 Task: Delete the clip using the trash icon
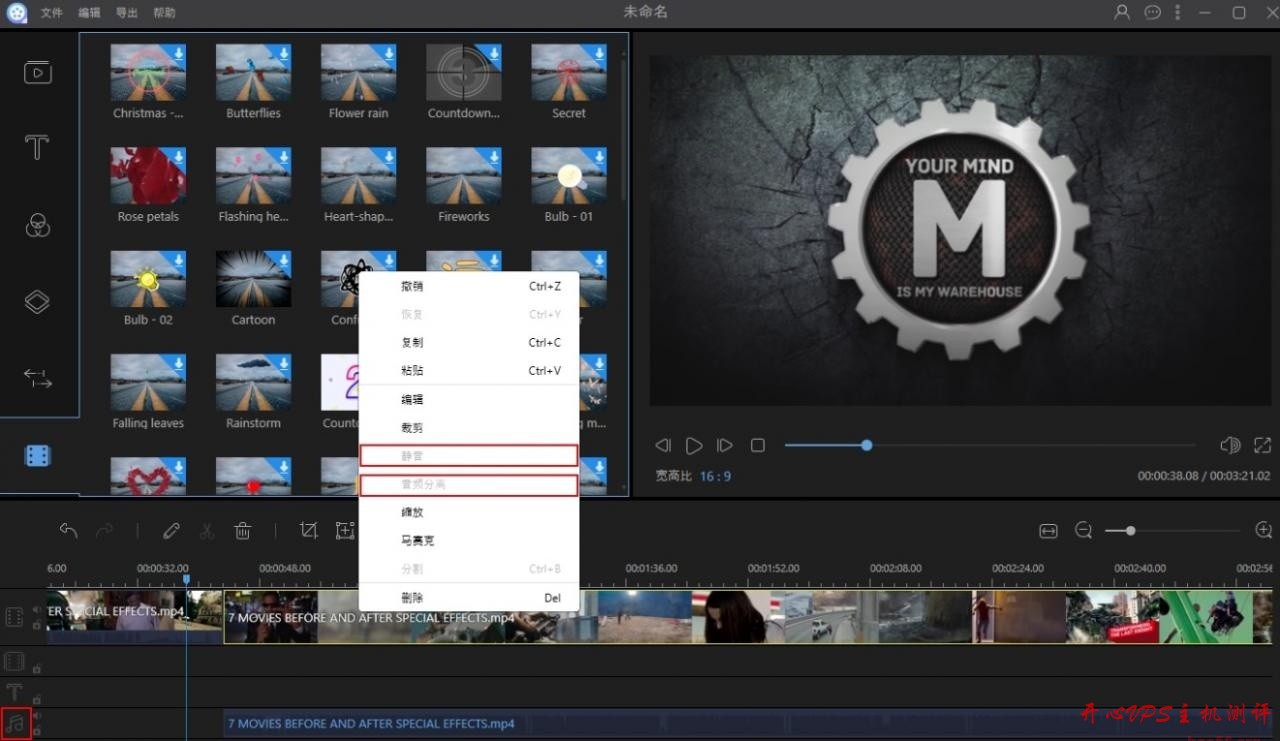click(243, 531)
